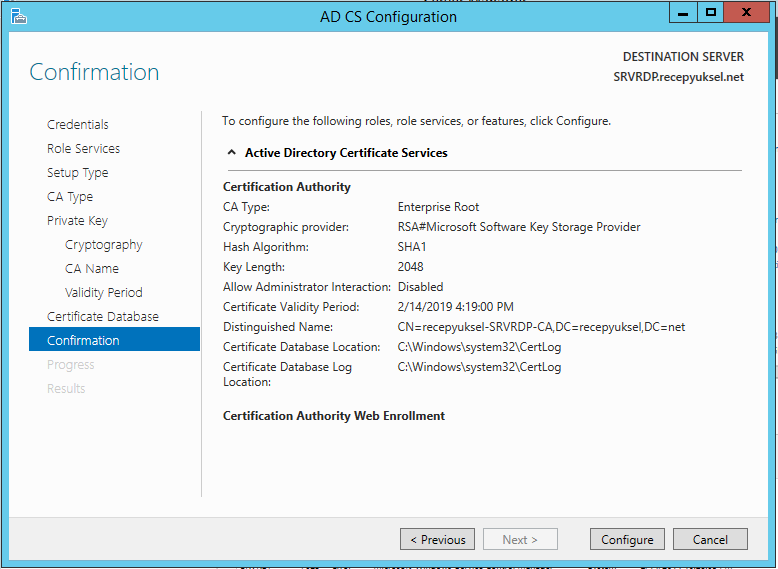Image resolution: width=778 pixels, height=569 pixels.
Task: Select Setup Type in the sidebar
Action: [77, 173]
